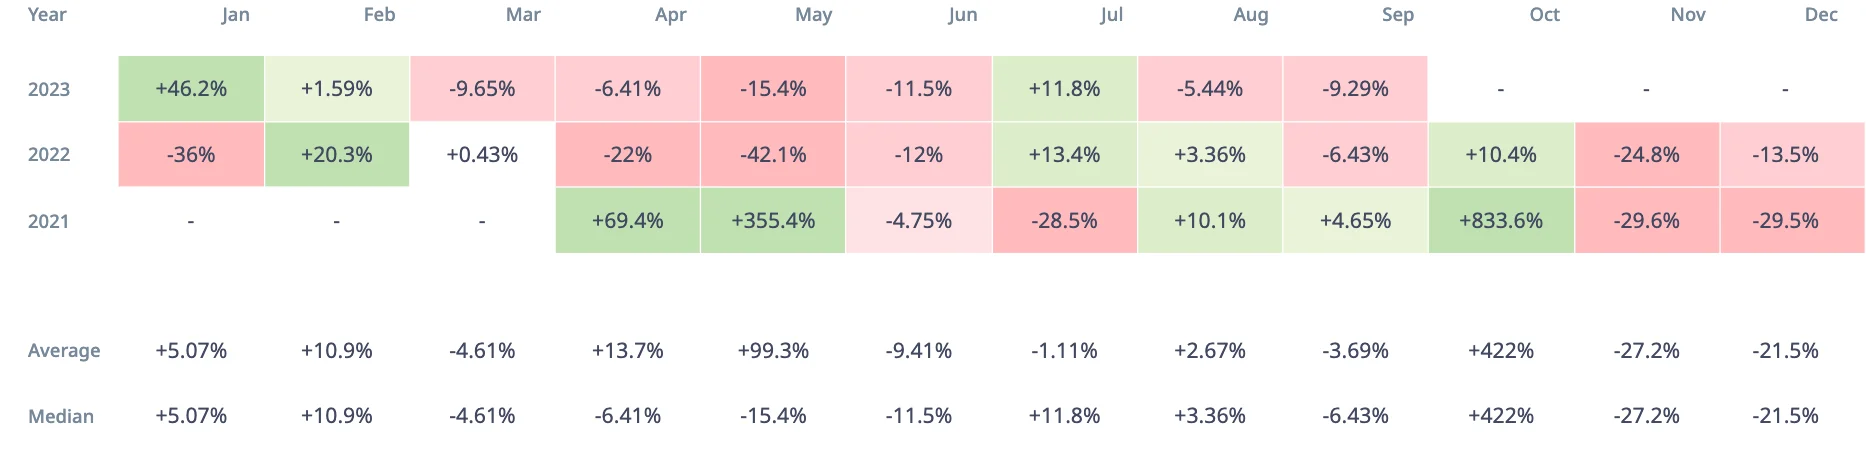Click the +99.3% average value for May

coord(773,351)
